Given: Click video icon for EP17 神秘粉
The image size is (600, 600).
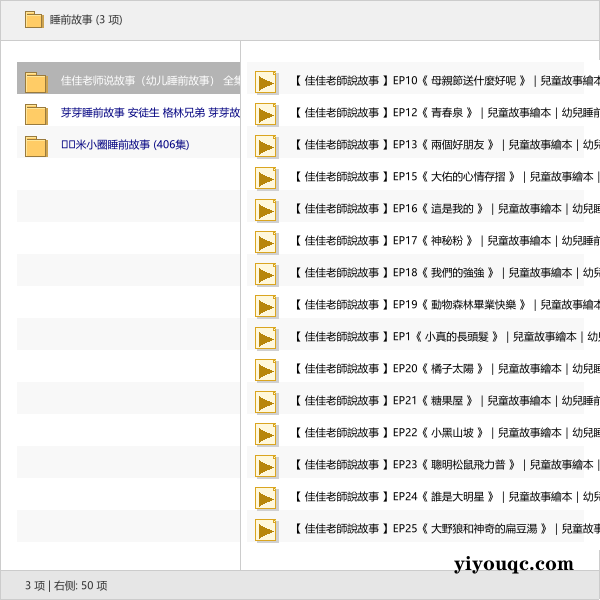Looking at the screenshot, I should [x=266, y=242].
